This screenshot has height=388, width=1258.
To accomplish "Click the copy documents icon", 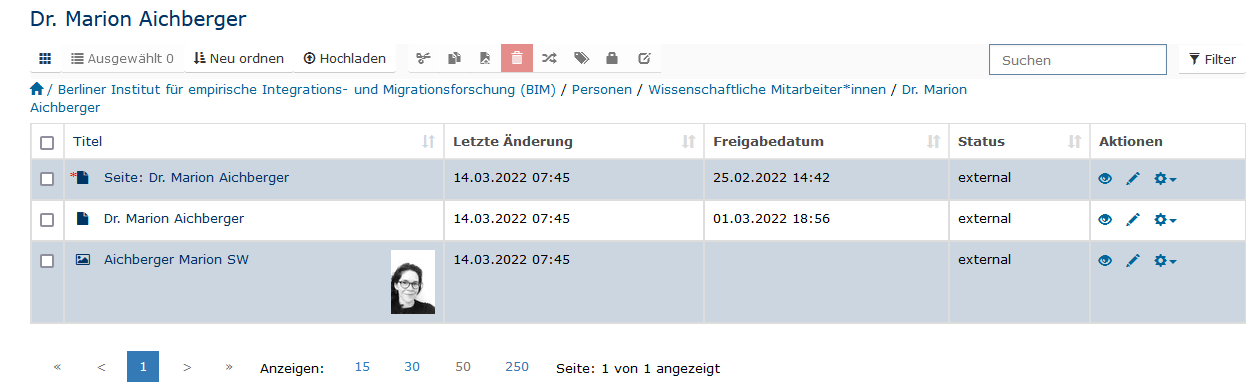I will pos(454,59).
